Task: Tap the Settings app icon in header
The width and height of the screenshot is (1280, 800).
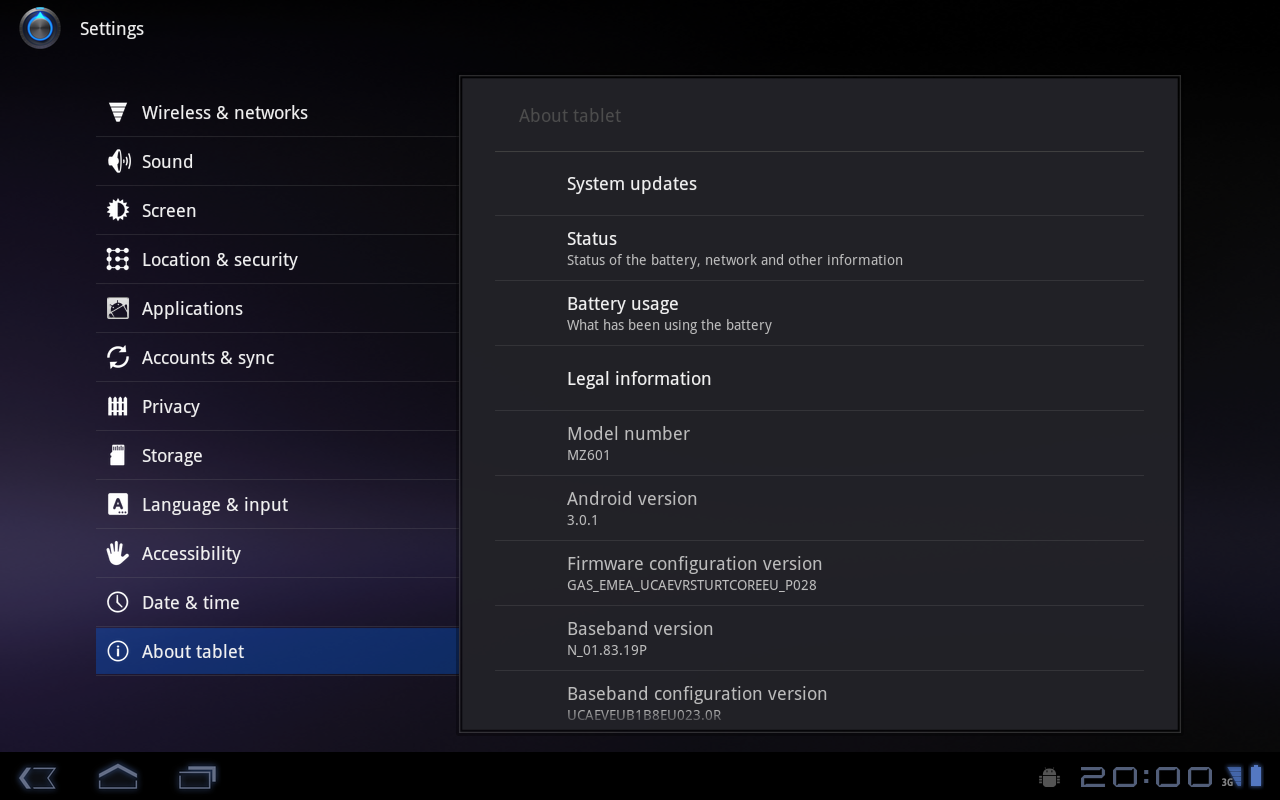Action: click(40, 28)
